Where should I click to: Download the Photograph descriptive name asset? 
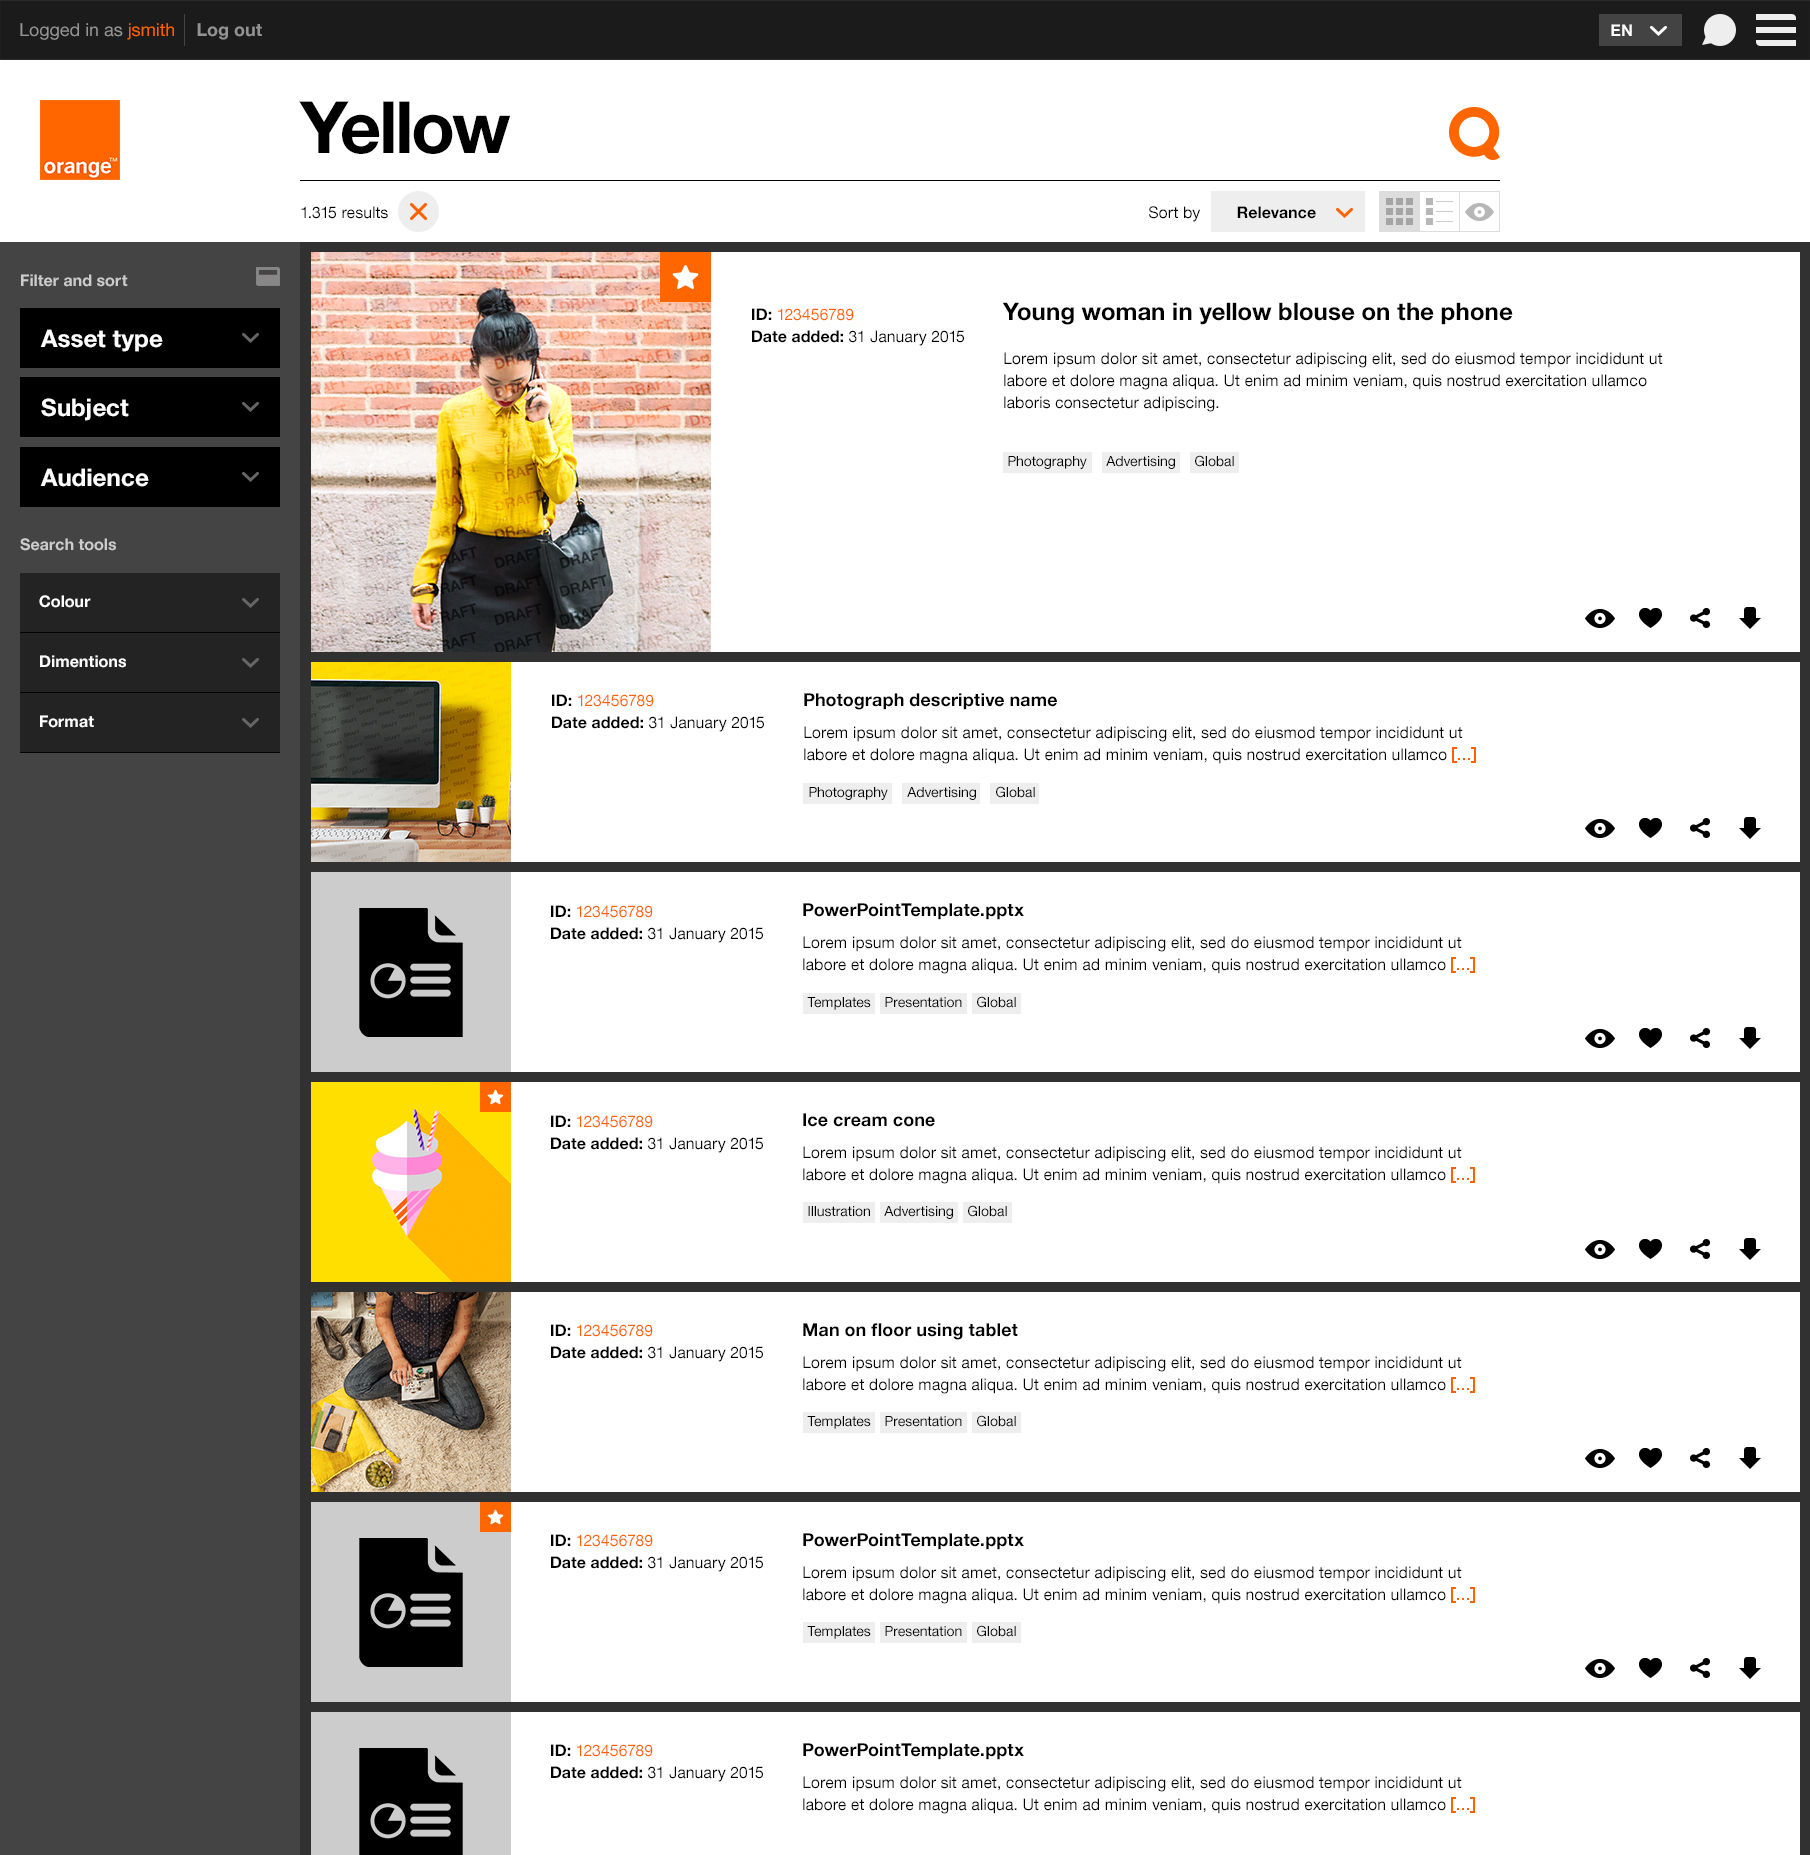pos(1749,828)
